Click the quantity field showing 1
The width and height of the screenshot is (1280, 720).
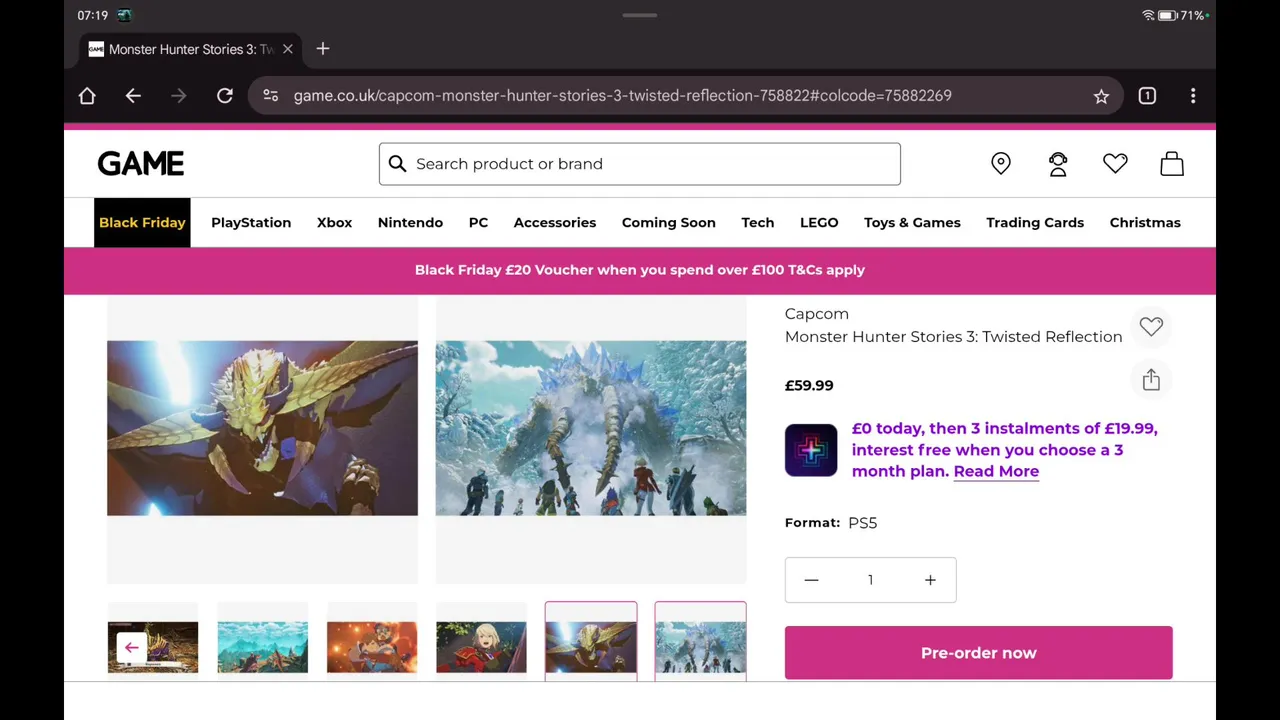pos(870,580)
